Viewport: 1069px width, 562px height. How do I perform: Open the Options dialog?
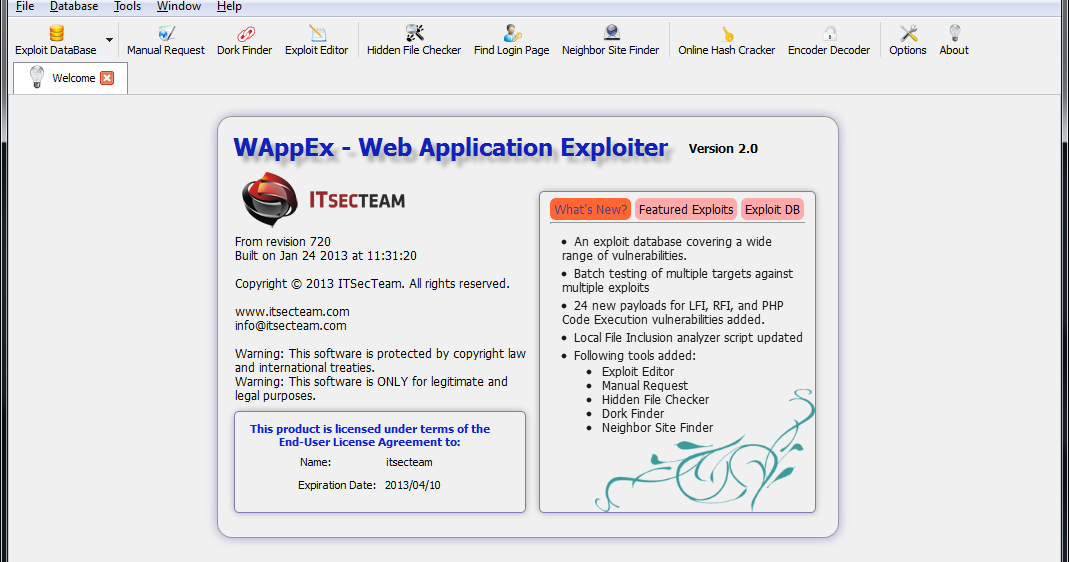[907, 40]
